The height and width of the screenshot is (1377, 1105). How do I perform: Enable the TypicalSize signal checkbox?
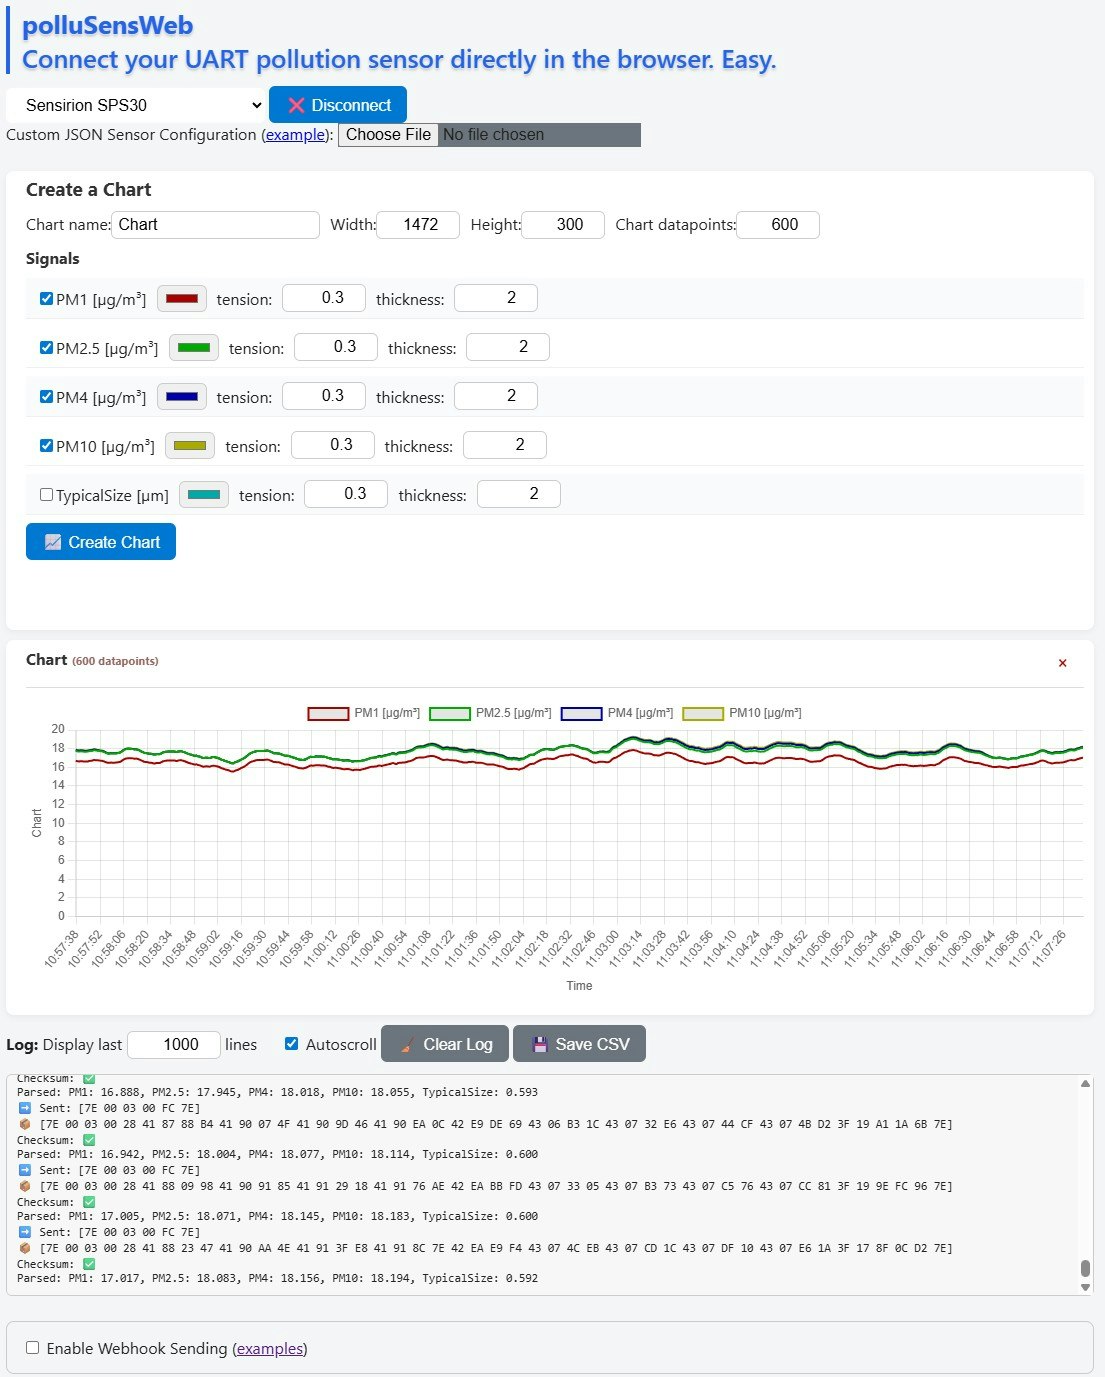pos(46,494)
